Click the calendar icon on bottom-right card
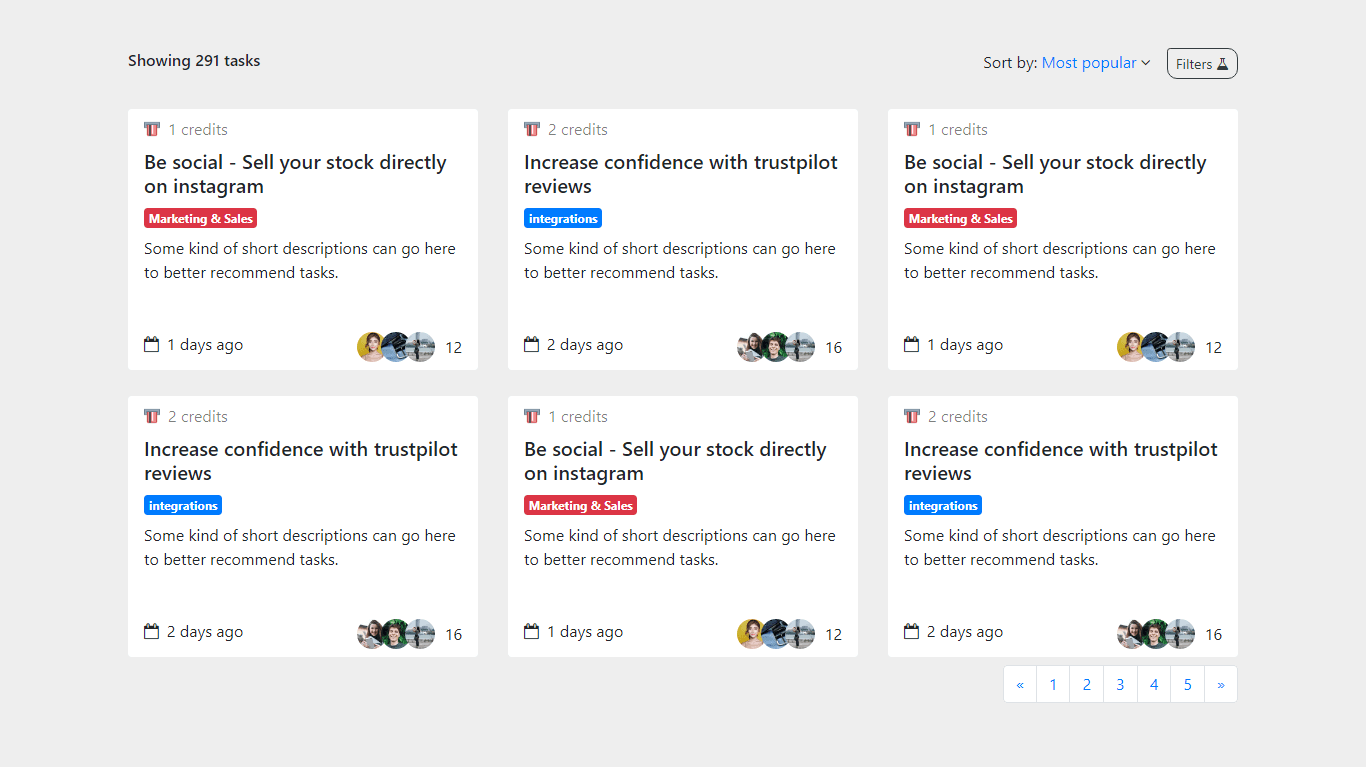Image resolution: width=1366 pixels, height=767 pixels. 911,630
